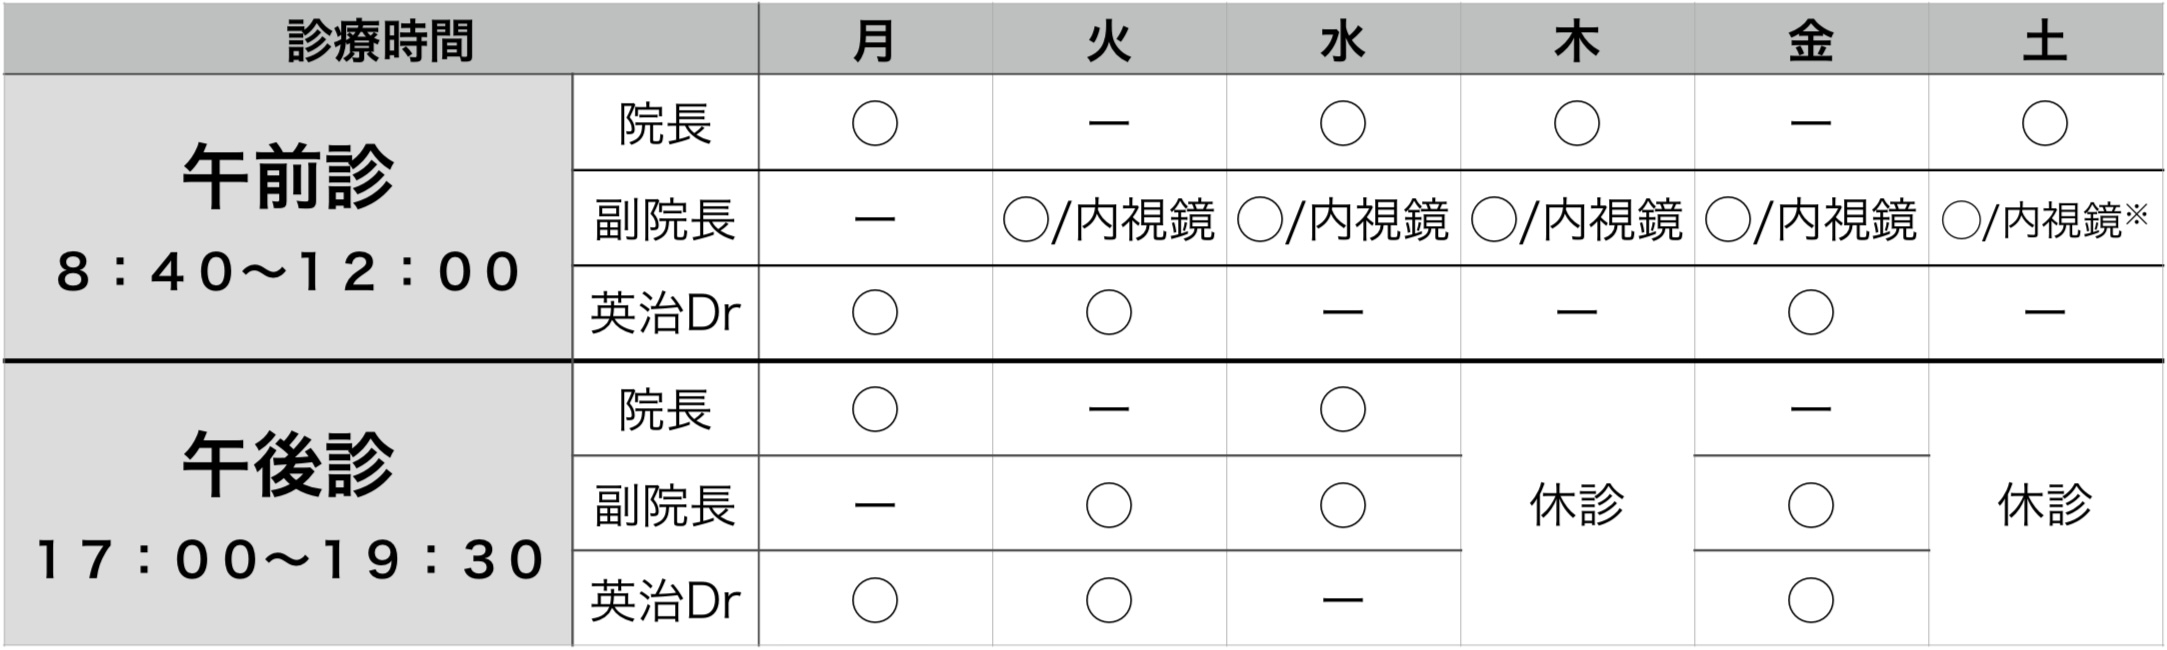Click the 休診 cell under Saturday
This screenshot has width=2167, height=650.
click(x=2044, y=505)
